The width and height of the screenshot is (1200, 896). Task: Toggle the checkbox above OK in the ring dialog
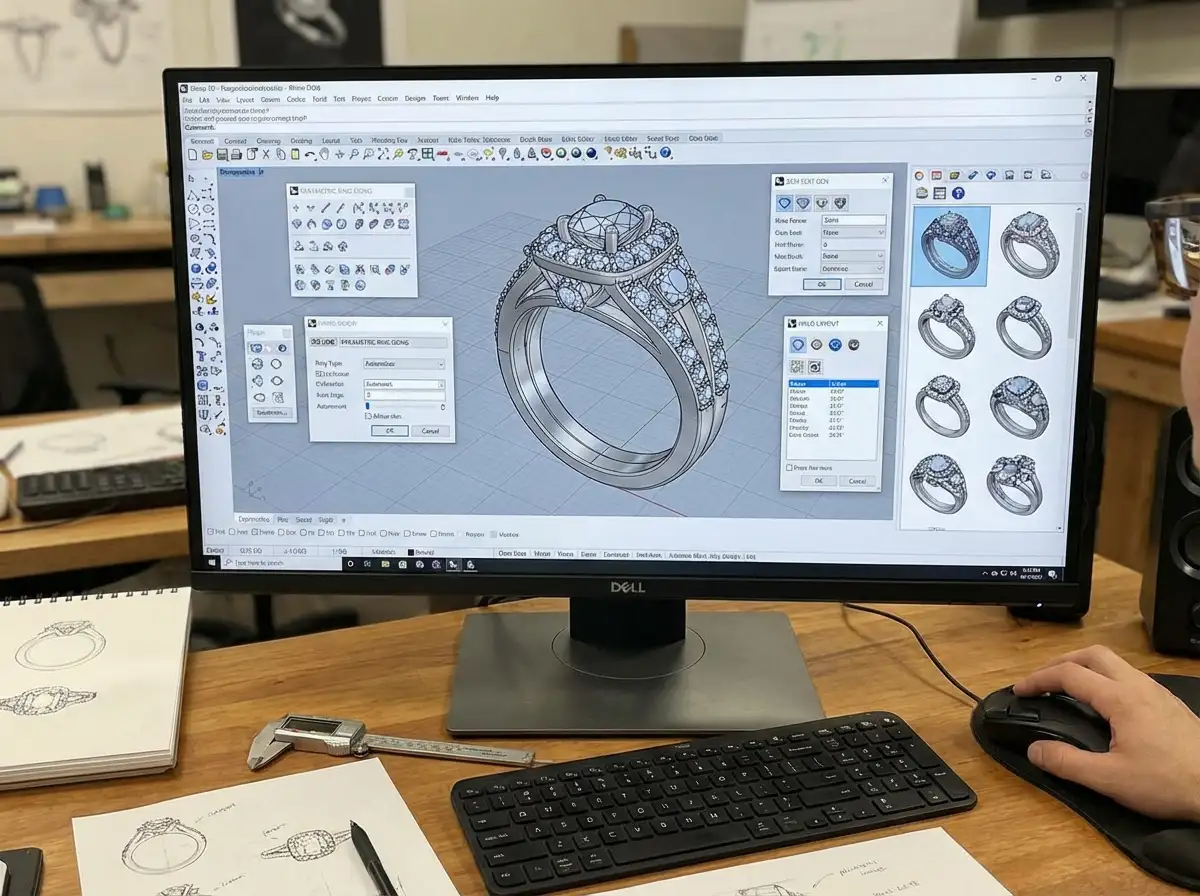point(368,416)
